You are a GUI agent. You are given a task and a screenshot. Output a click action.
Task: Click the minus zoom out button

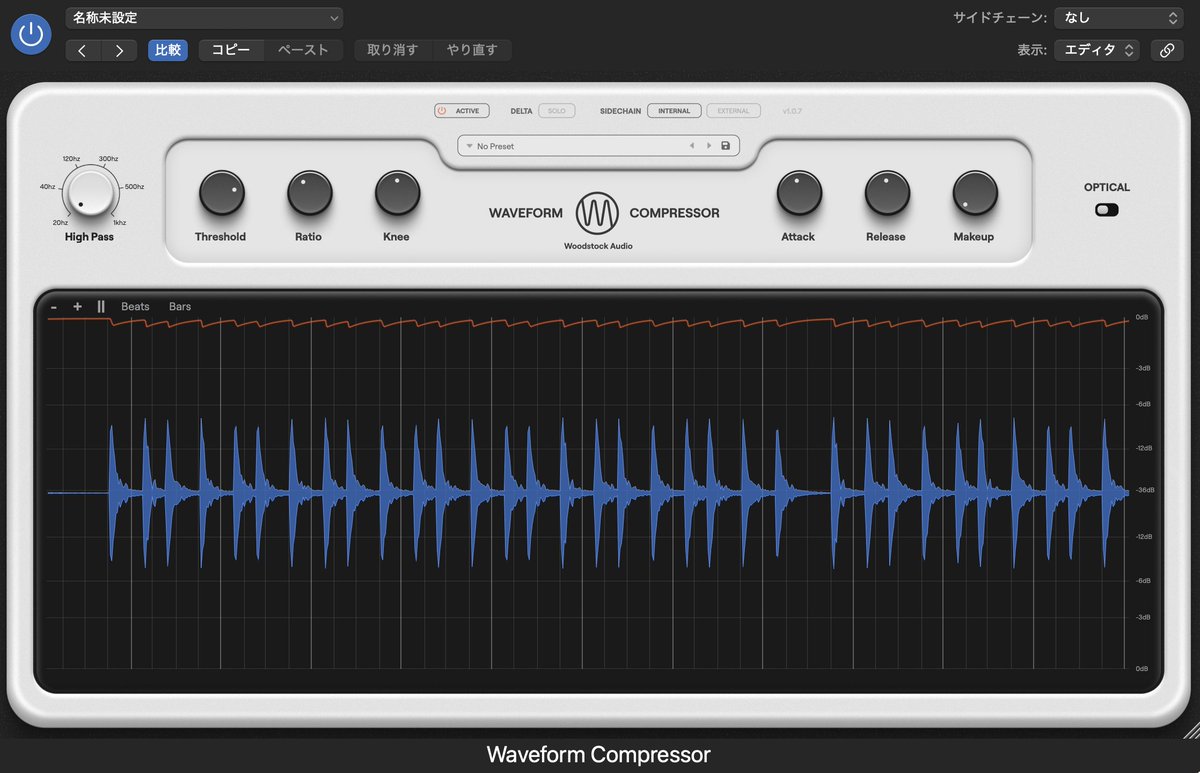point(54,306)
